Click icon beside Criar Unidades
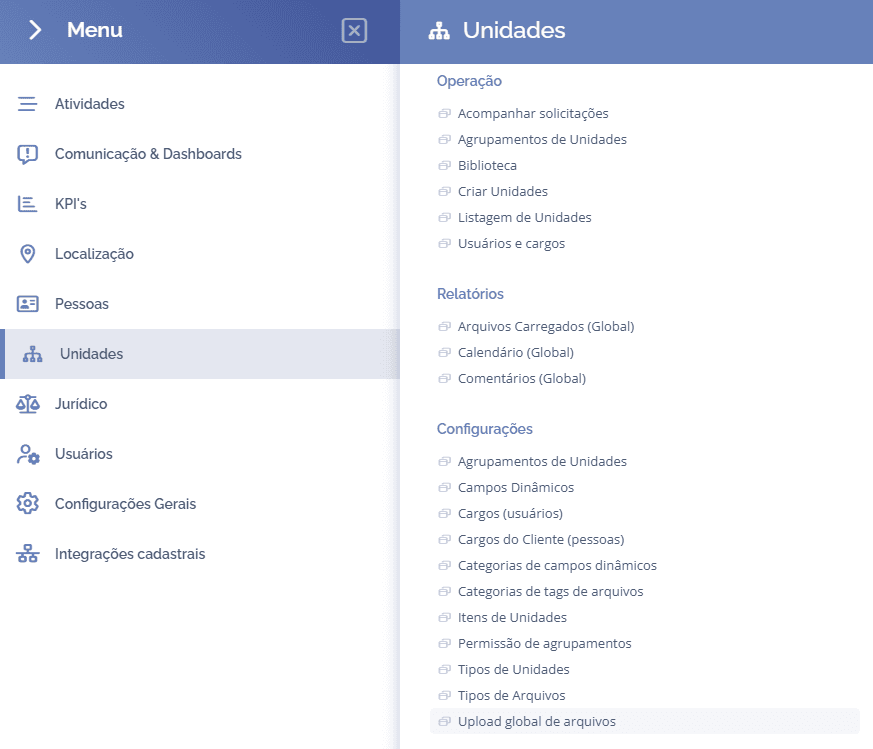 tap(444, 192)
